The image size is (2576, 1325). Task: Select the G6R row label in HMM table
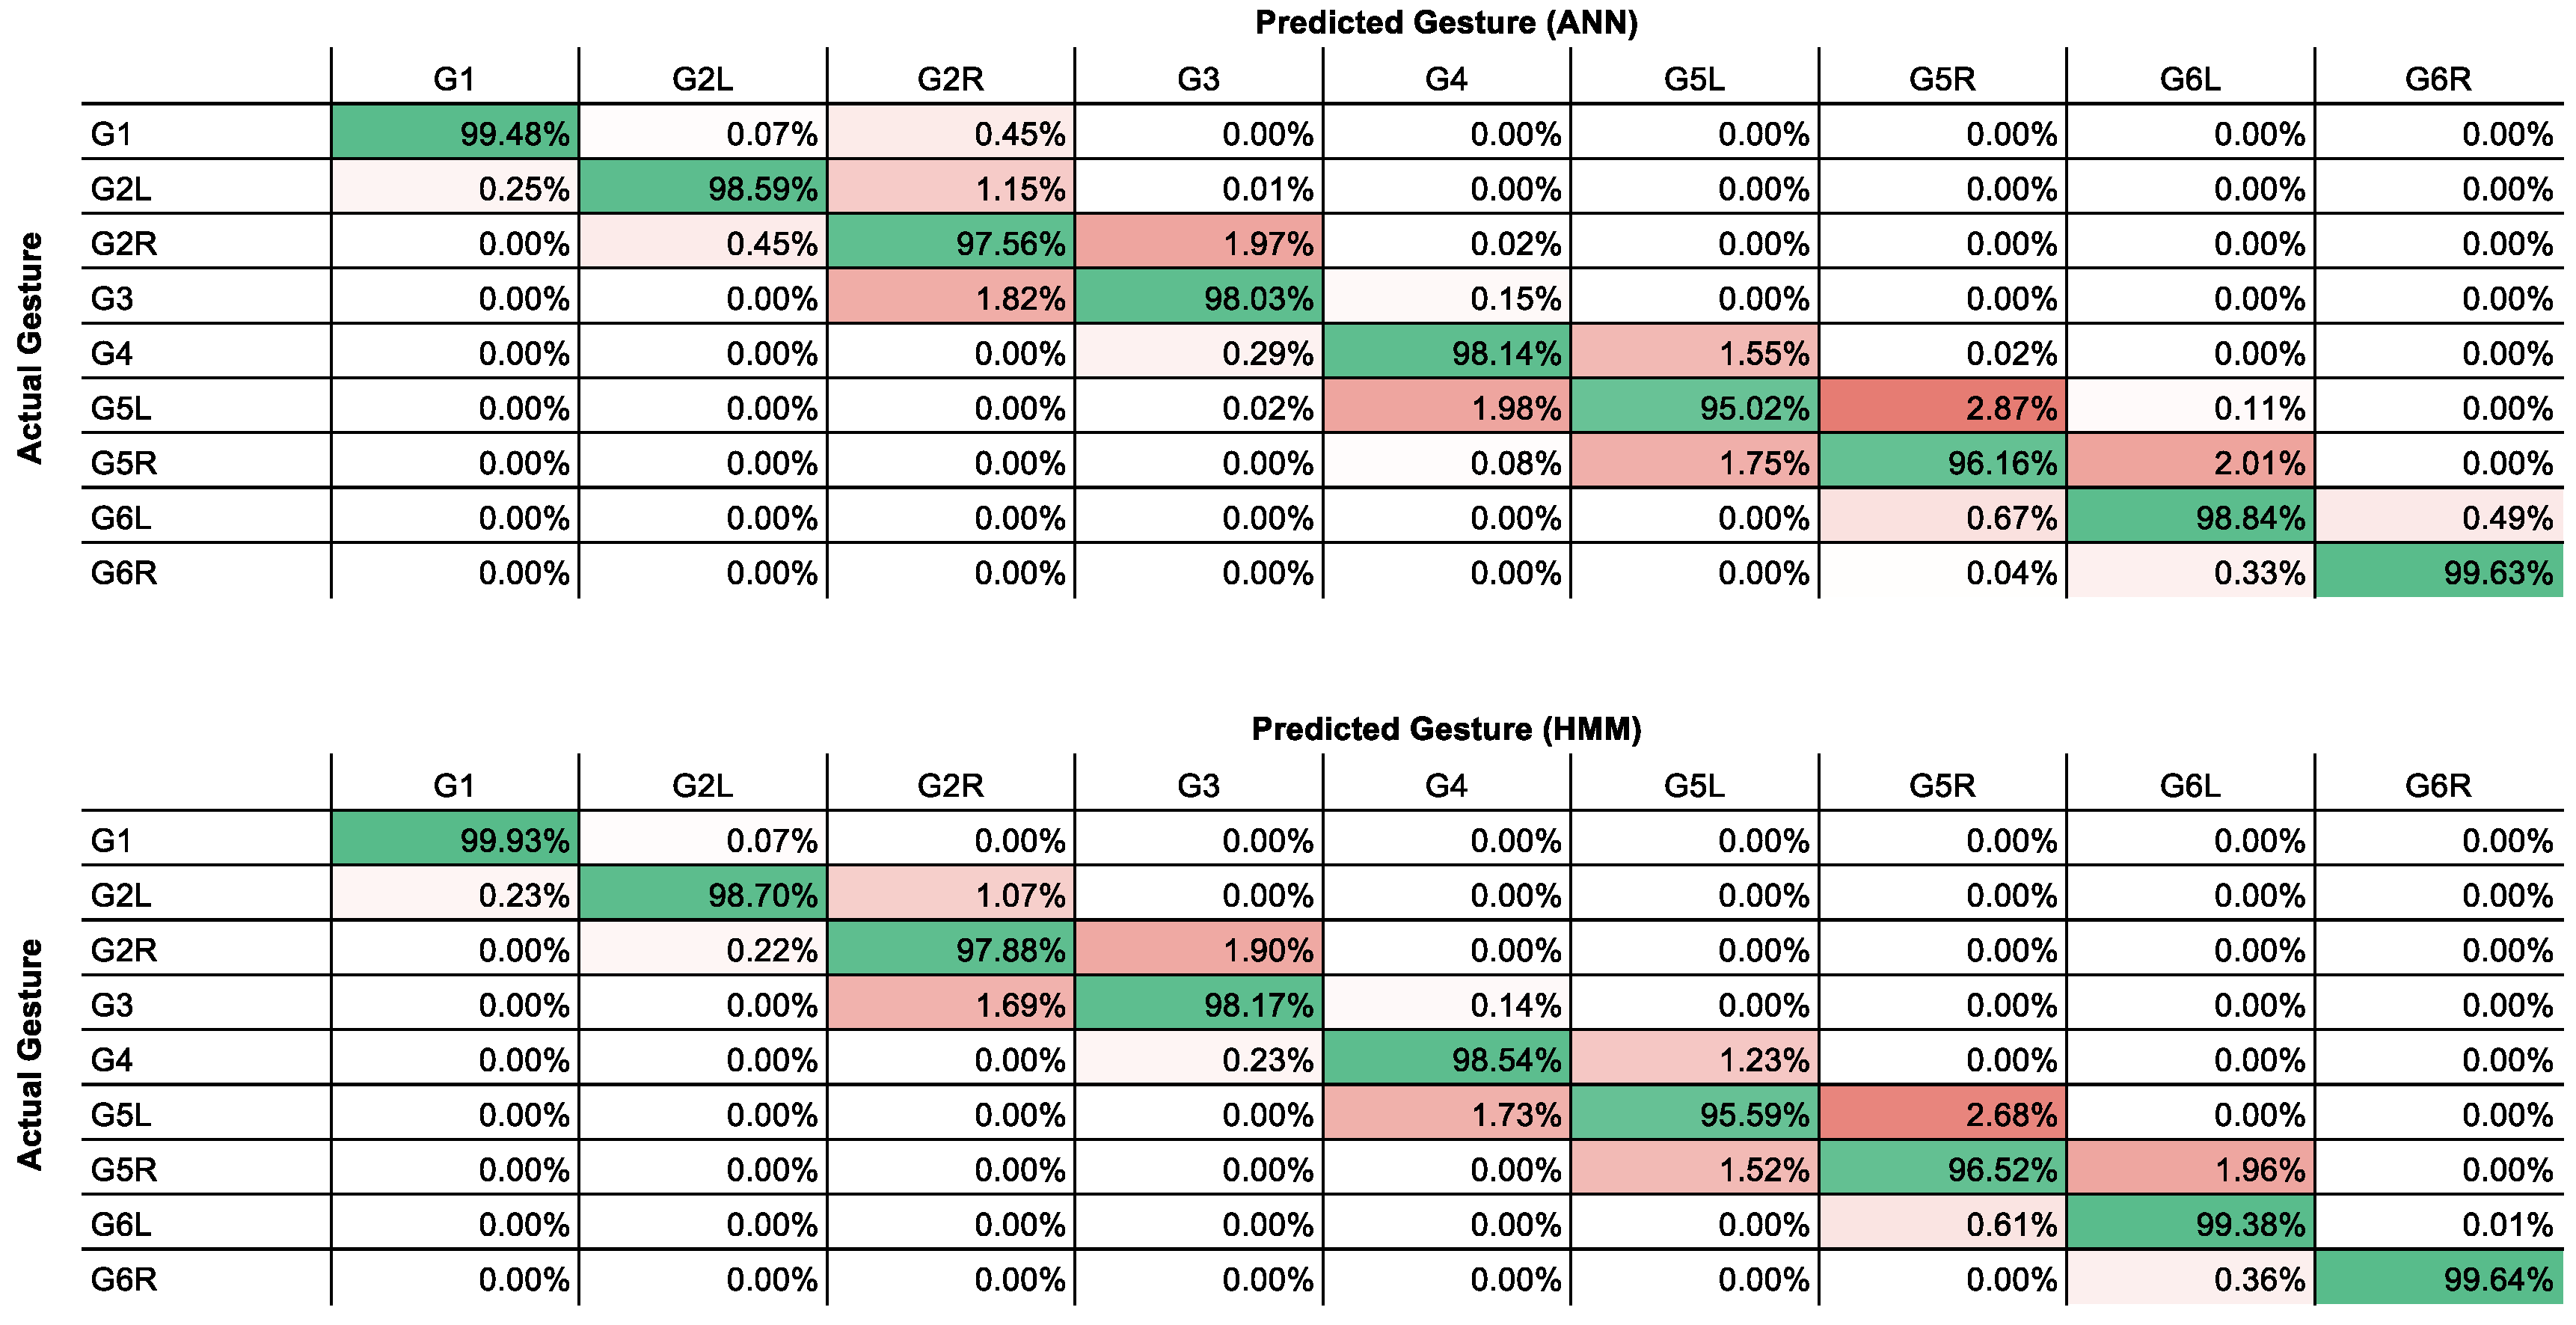pyautogui.click(x=124, y=1279)
